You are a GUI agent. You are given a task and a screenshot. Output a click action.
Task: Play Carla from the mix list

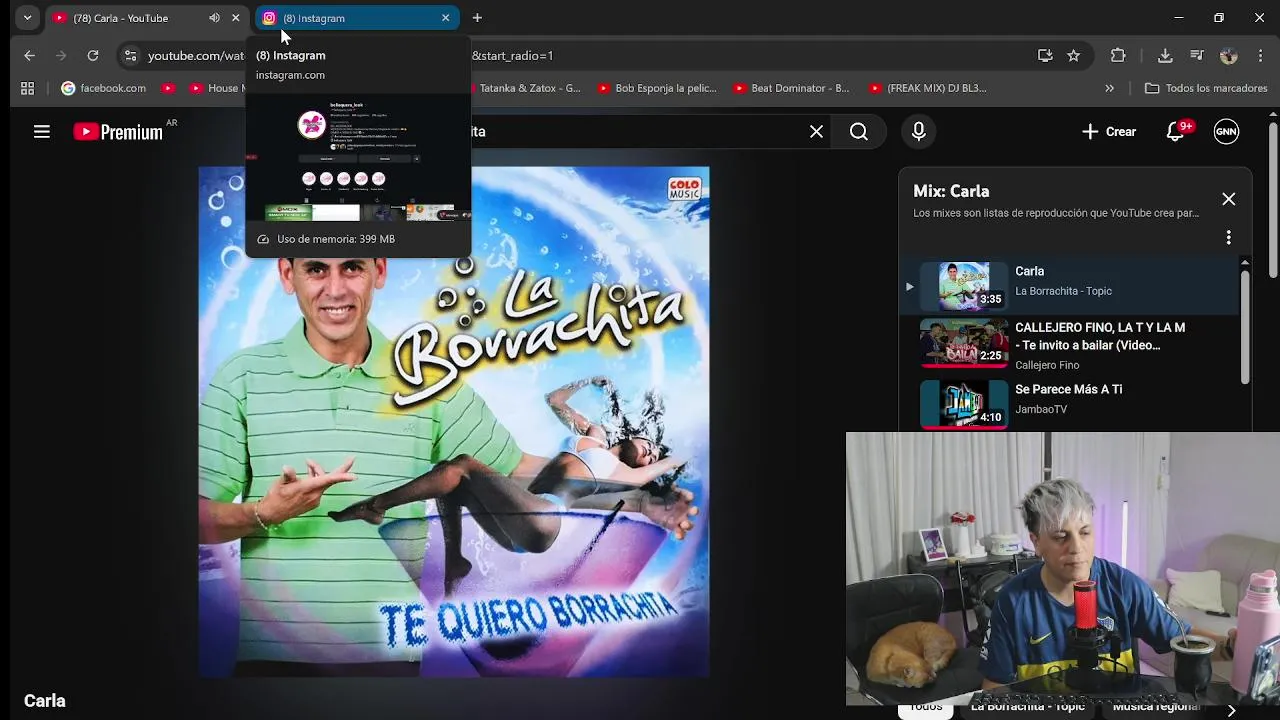coord(1070,287)
